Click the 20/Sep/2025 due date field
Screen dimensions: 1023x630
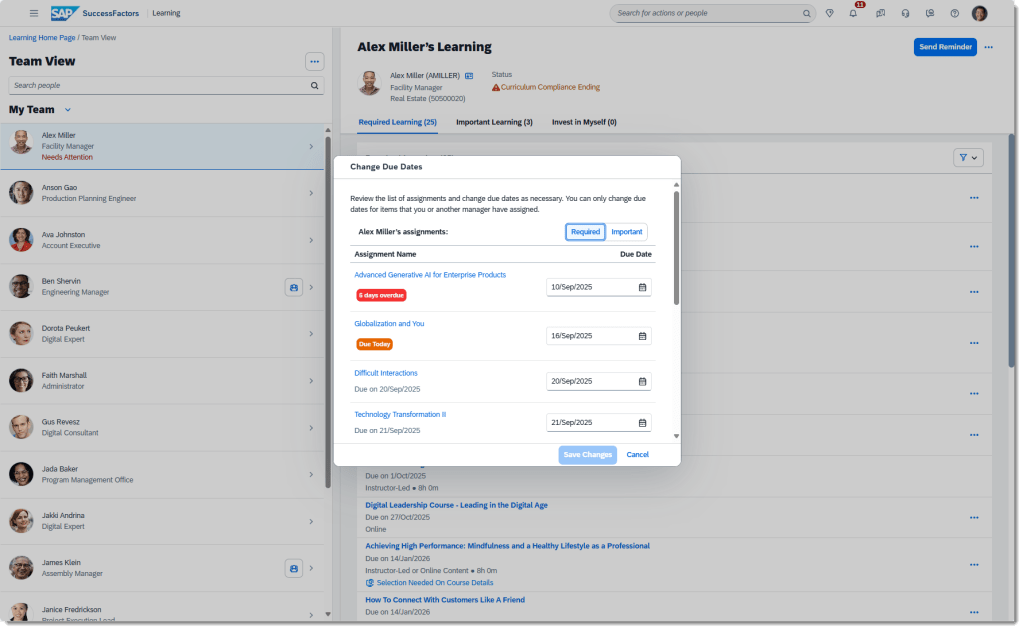[590, 381]
